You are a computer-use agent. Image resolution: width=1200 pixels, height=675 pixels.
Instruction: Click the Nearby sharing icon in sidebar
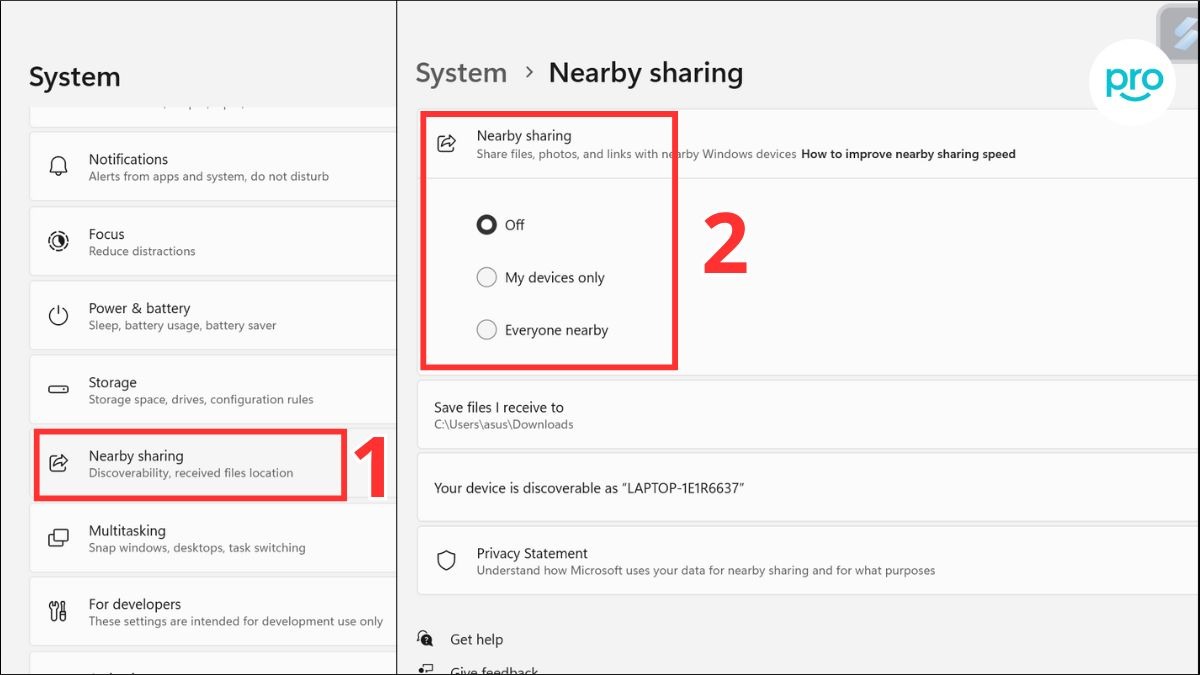point(59,463)
